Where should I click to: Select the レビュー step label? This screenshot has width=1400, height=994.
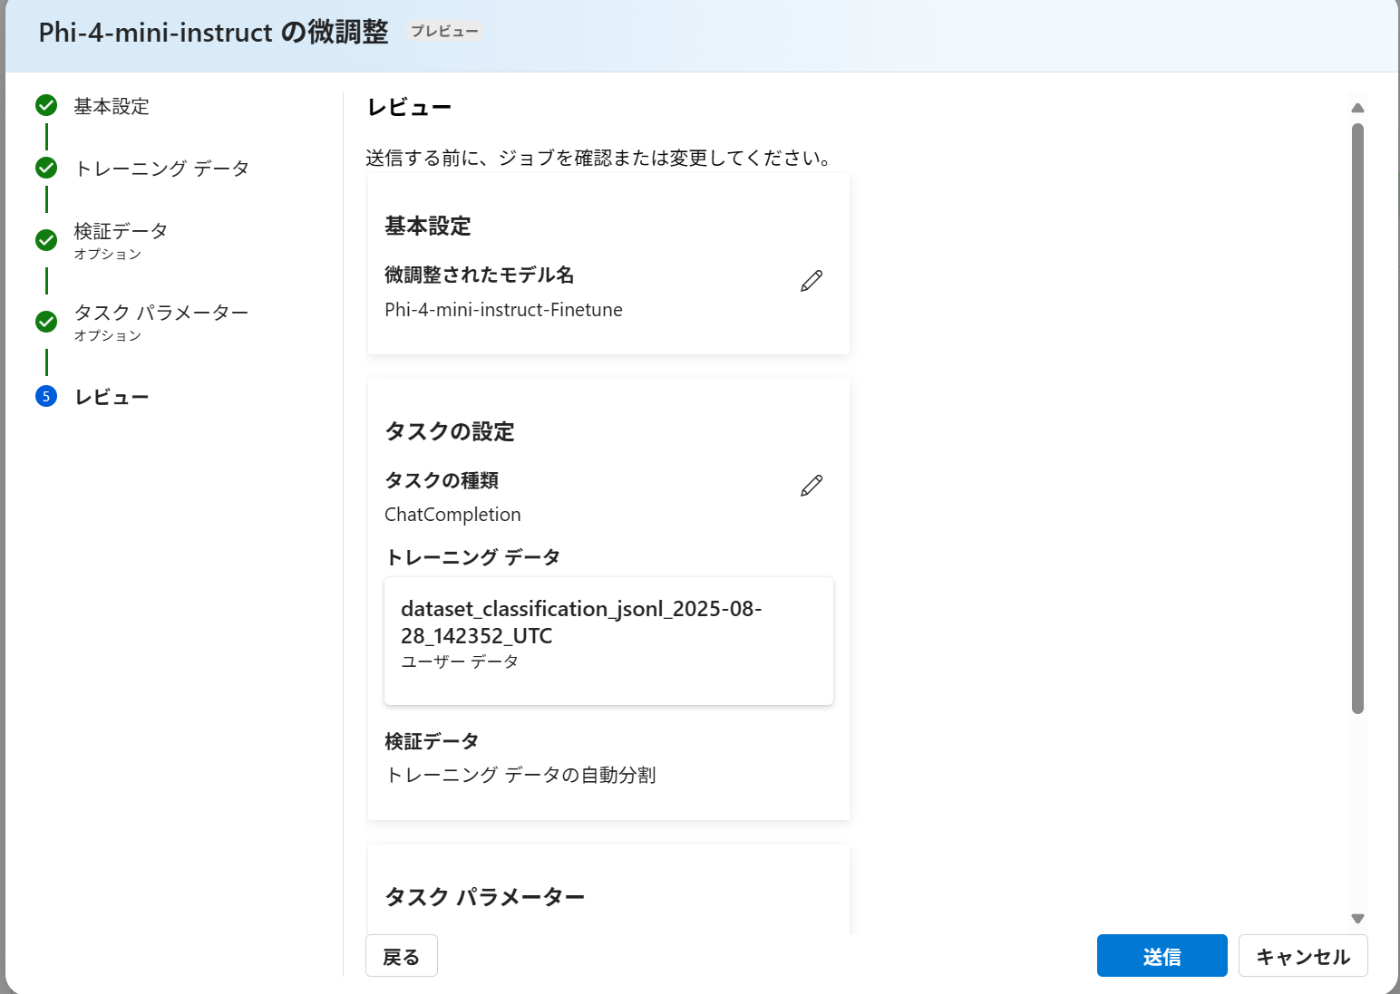pos(112,397)
